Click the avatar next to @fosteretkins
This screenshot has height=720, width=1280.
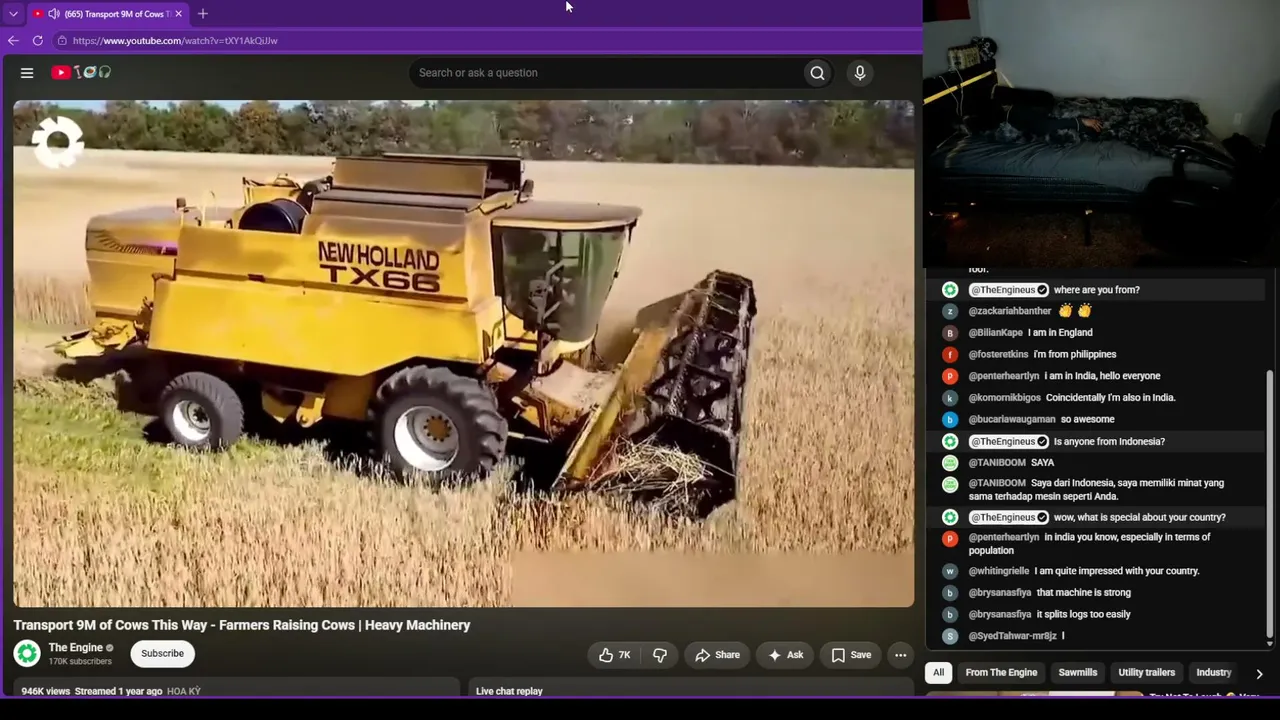950,354
